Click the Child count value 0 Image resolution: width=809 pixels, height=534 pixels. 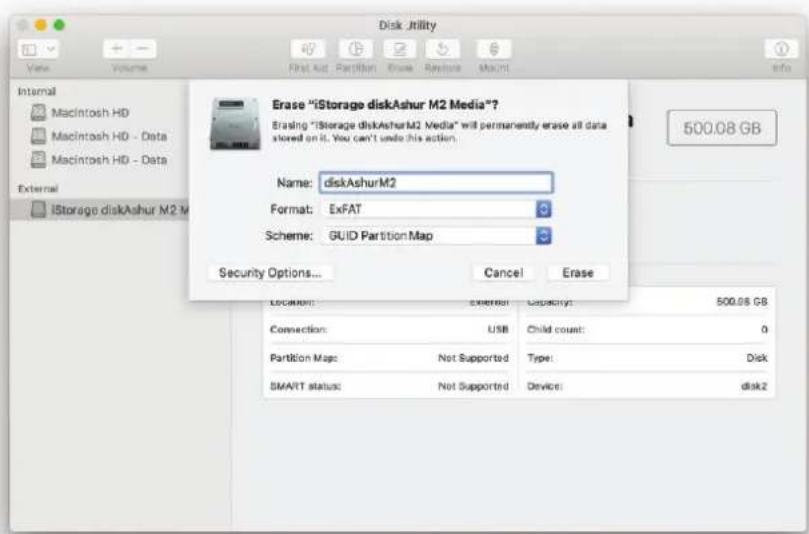click(764, 330)
